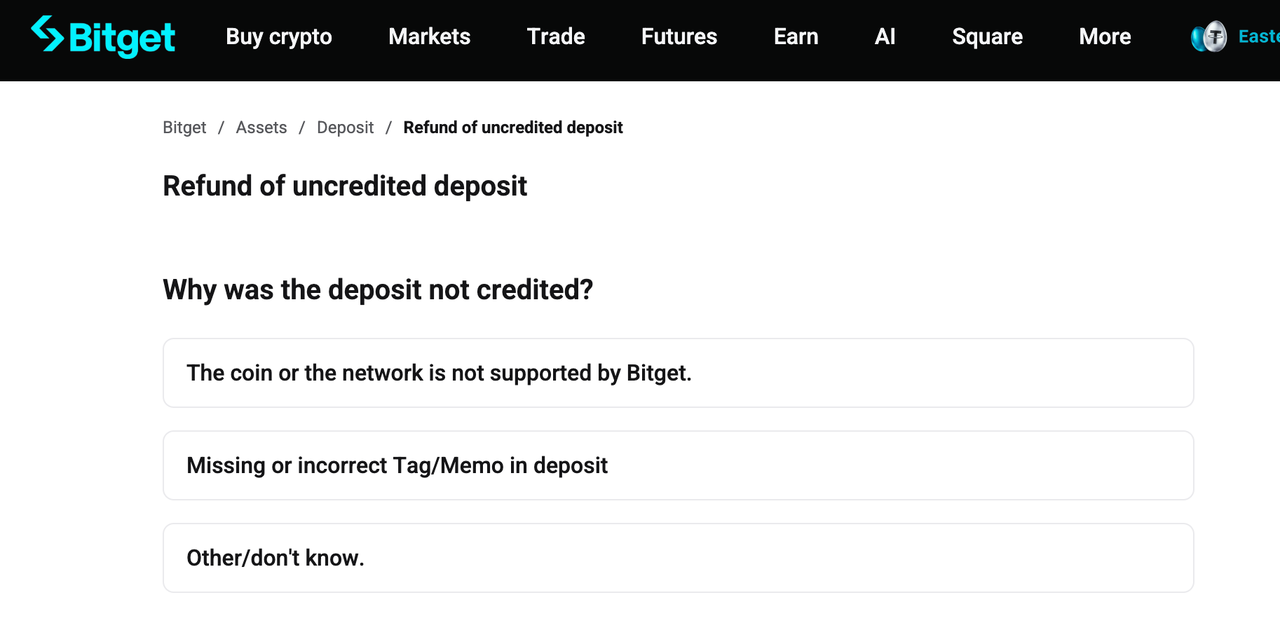This screenshot has height=642, width=1280.
Task: Click the Refund of uncredited deposit breadcrumb
Action: [513, 127]
